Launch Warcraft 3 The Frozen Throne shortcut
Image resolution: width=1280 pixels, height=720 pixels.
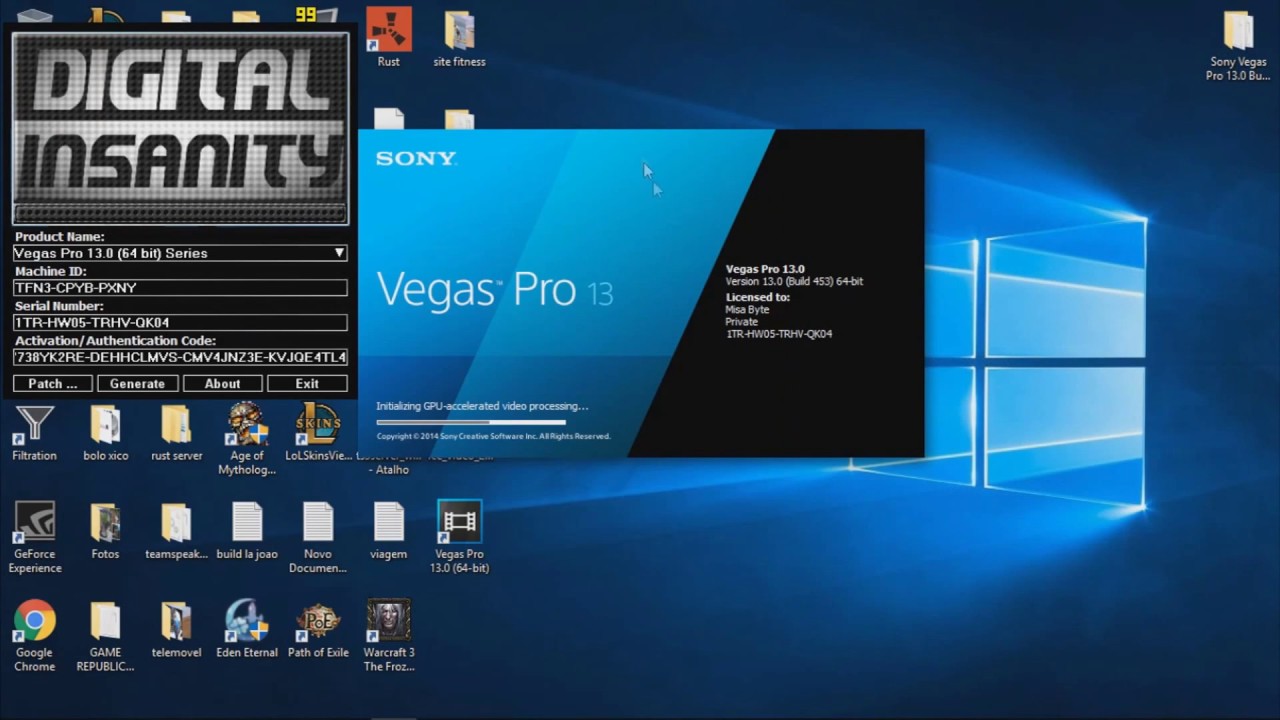389,636
